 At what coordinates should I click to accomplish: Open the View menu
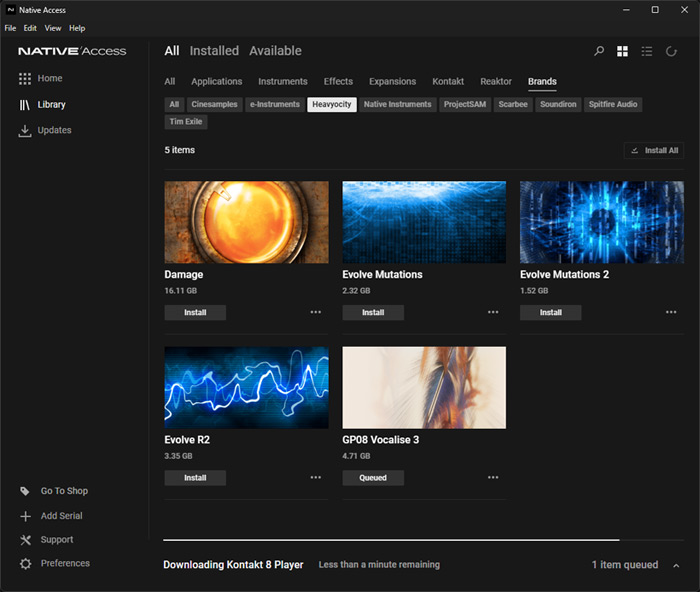tap(53, 28)
